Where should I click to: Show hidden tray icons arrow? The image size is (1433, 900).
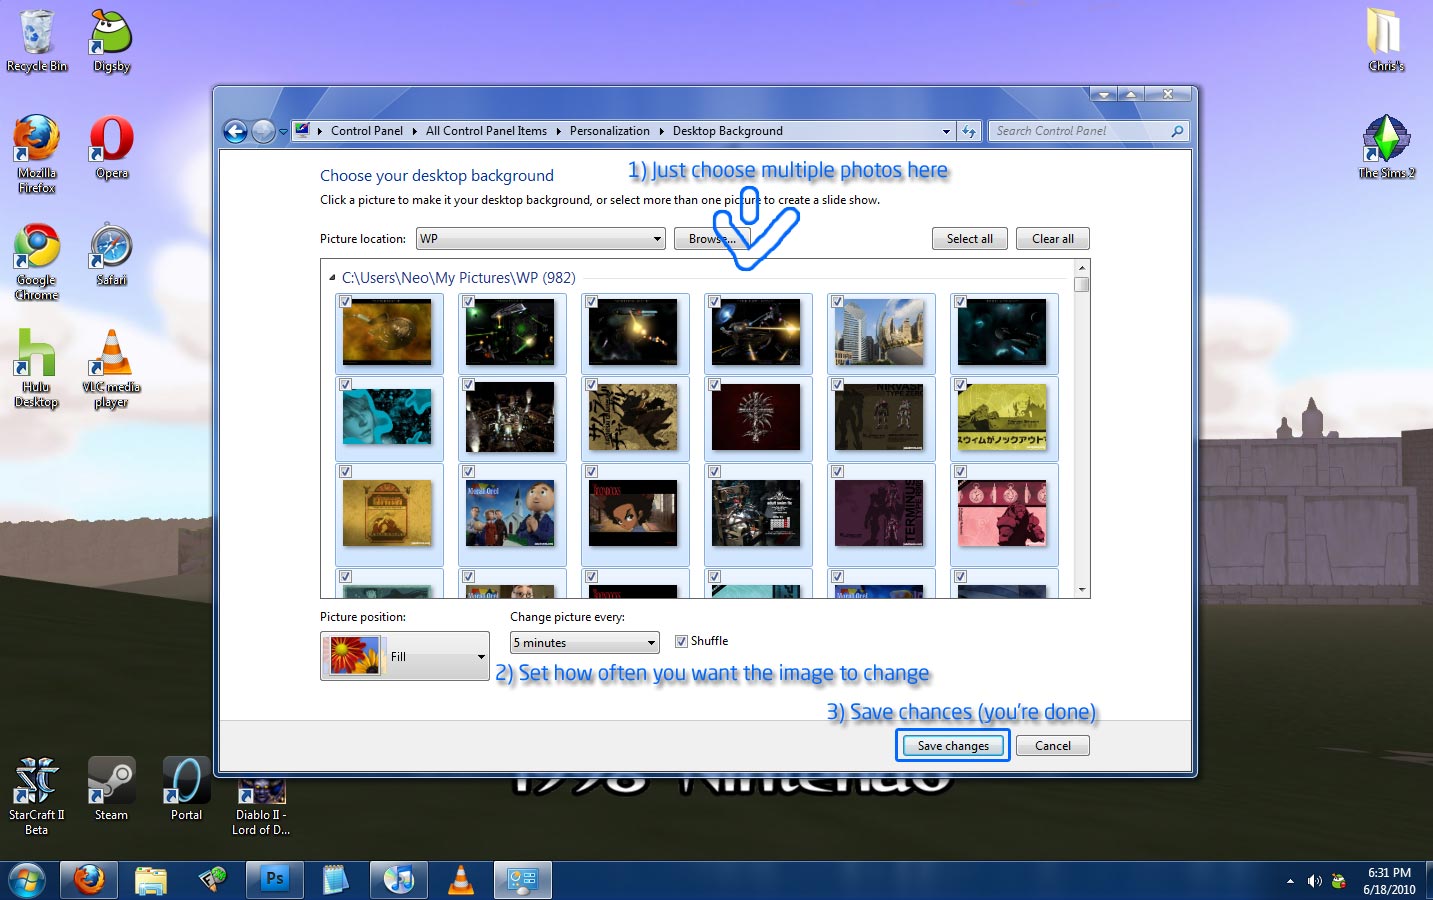pyautogui.click(x=1290, y=881)
